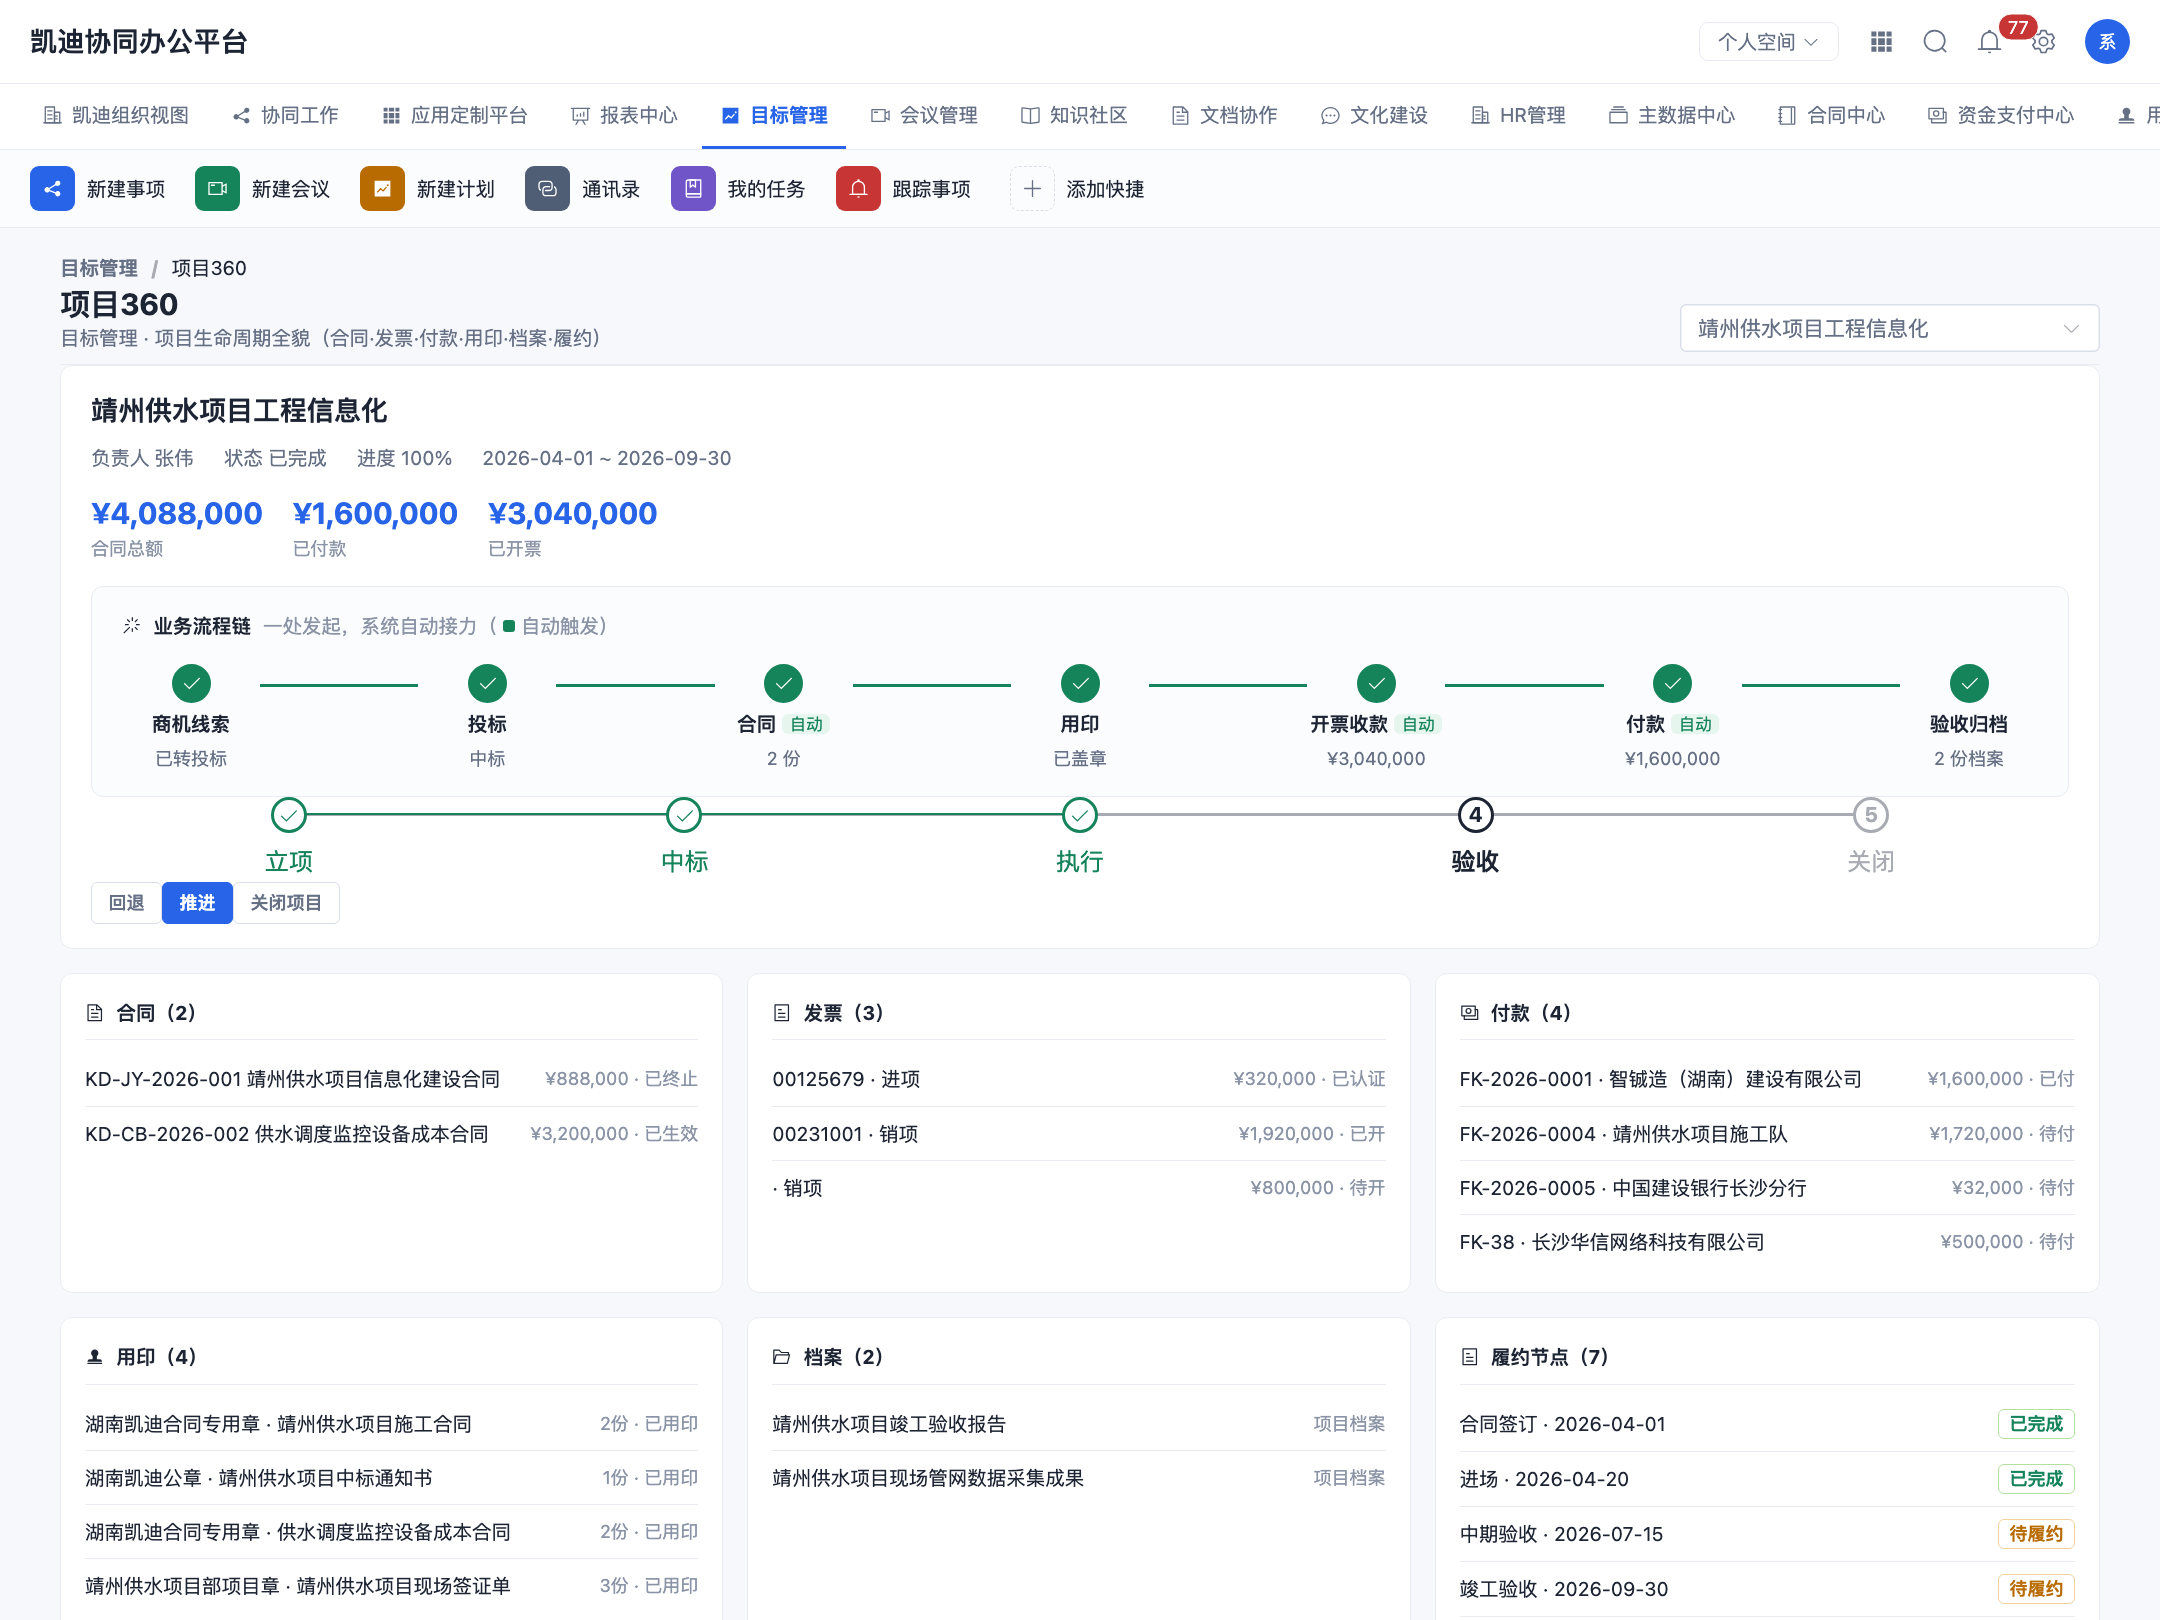The image size is (2160, 1620).
Task: Click 已完成 tag on 进场 · 2026-04-20
Action: [2036, 1479]
